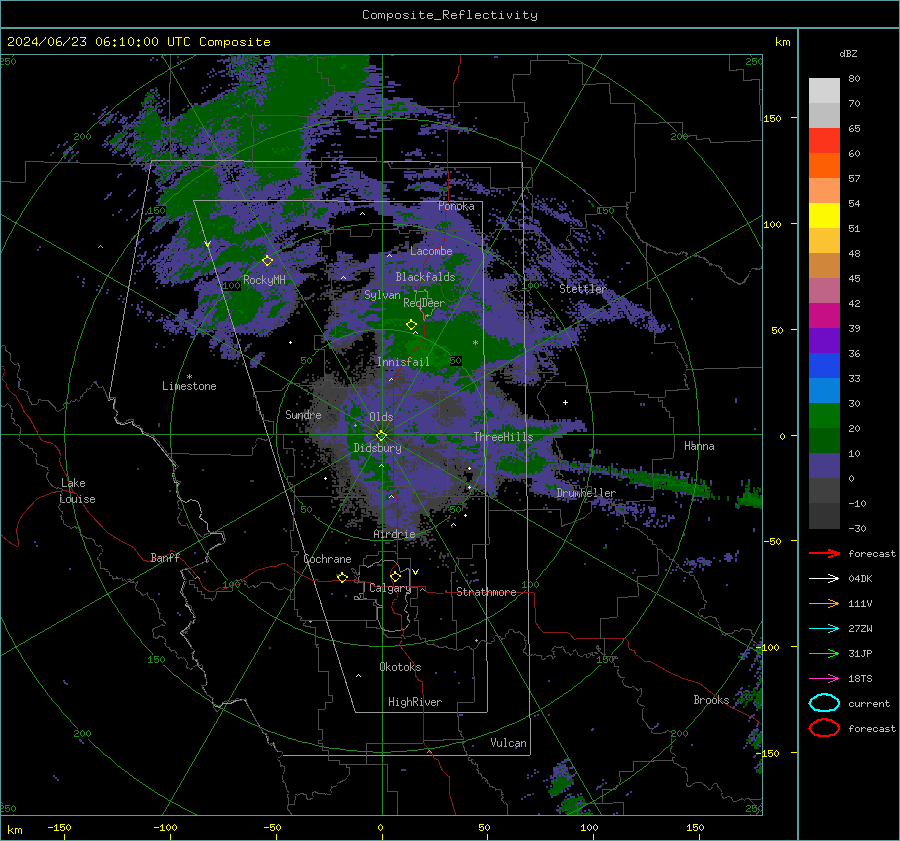
Task: Select the yellow diamond marker above RockyMH
Action: point(267,261)
